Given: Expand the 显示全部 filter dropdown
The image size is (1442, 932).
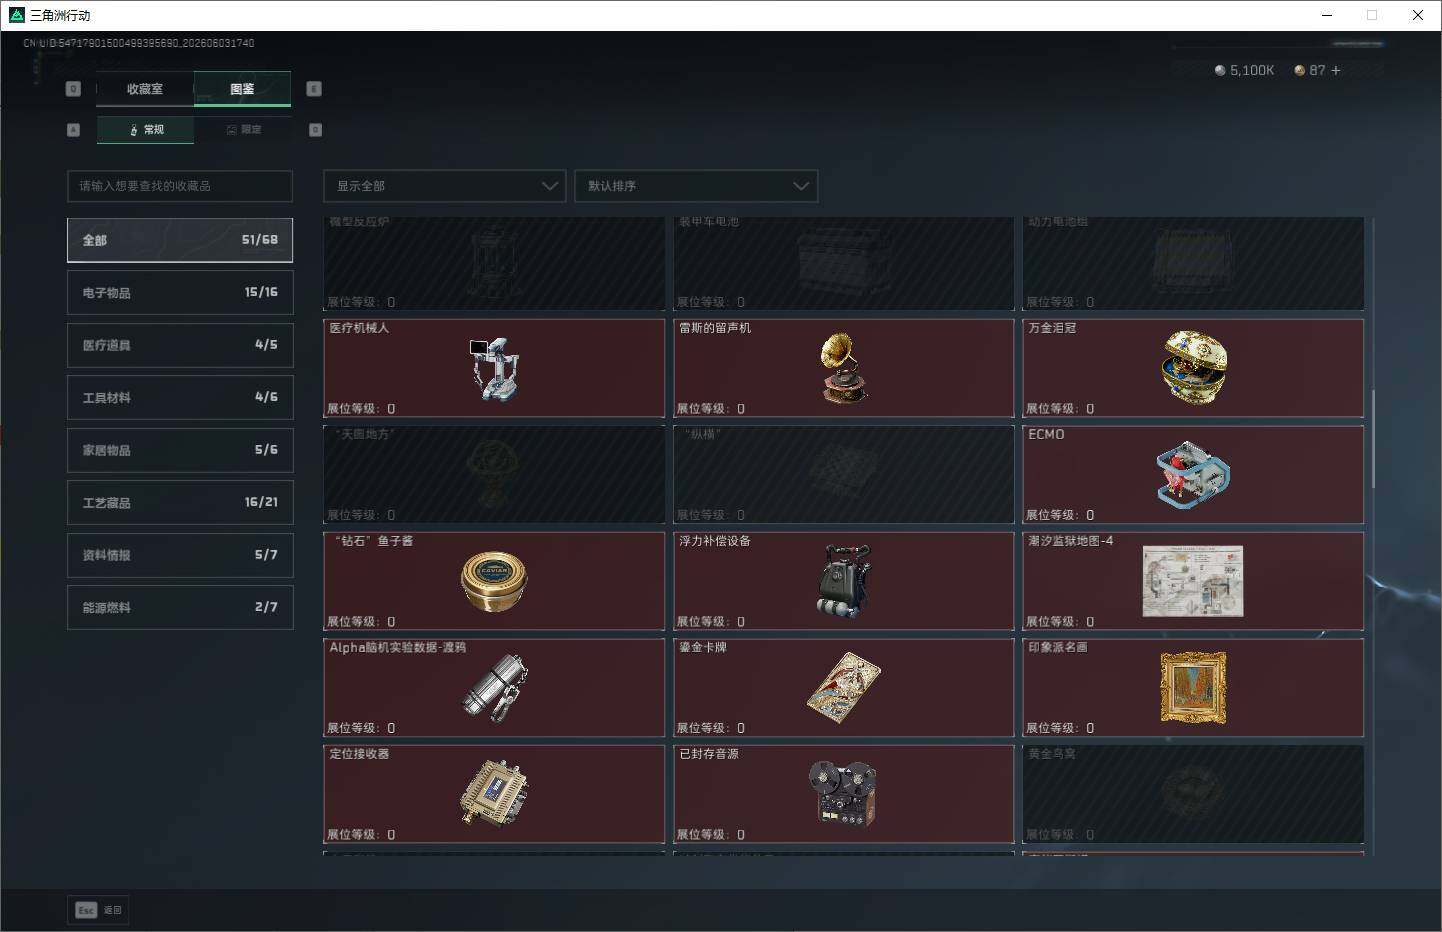Looking at the screenshot, I should pos(445,186).
